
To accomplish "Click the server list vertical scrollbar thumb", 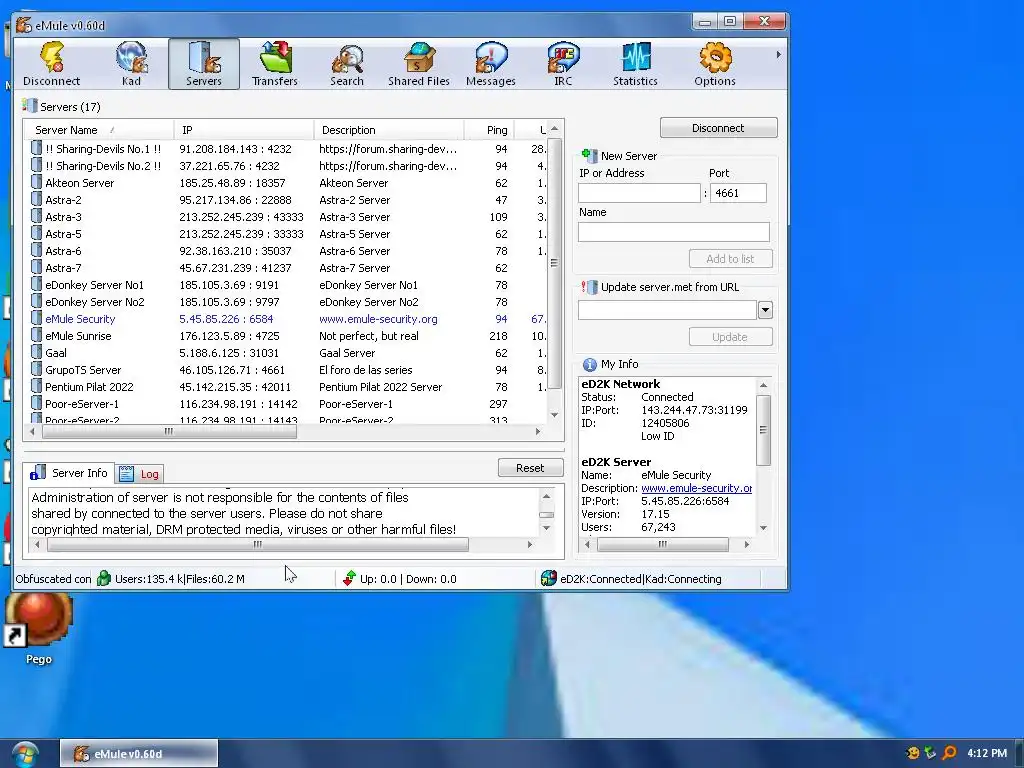I will [x=554, y=263].
